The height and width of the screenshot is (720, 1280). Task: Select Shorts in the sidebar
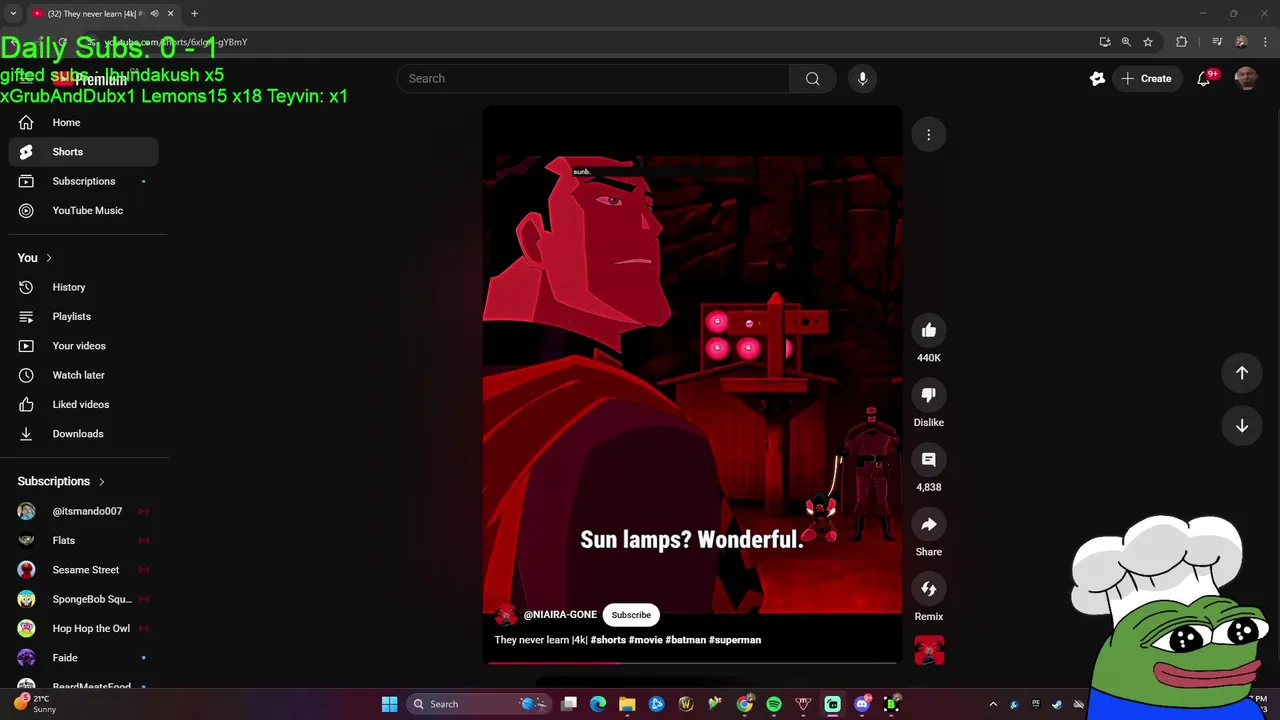[84, 152]
